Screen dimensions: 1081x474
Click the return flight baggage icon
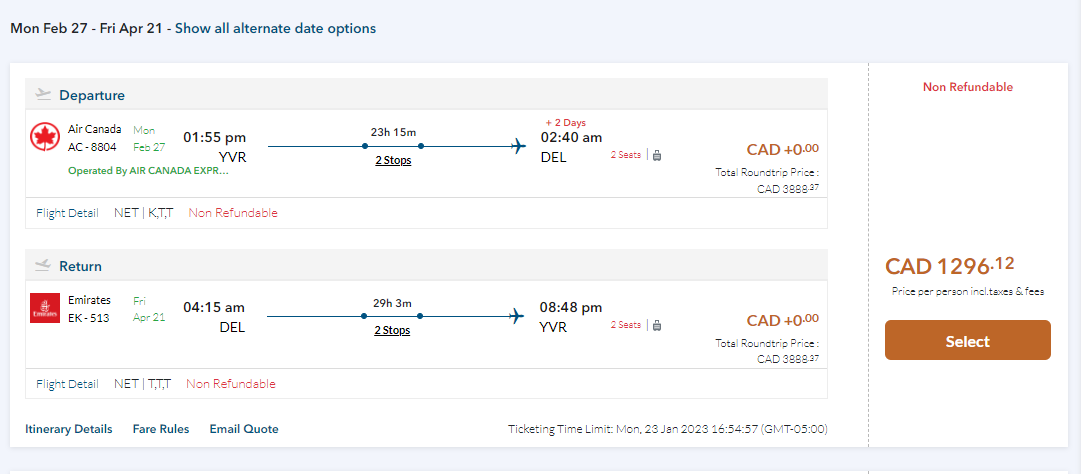tap(657, 325)
